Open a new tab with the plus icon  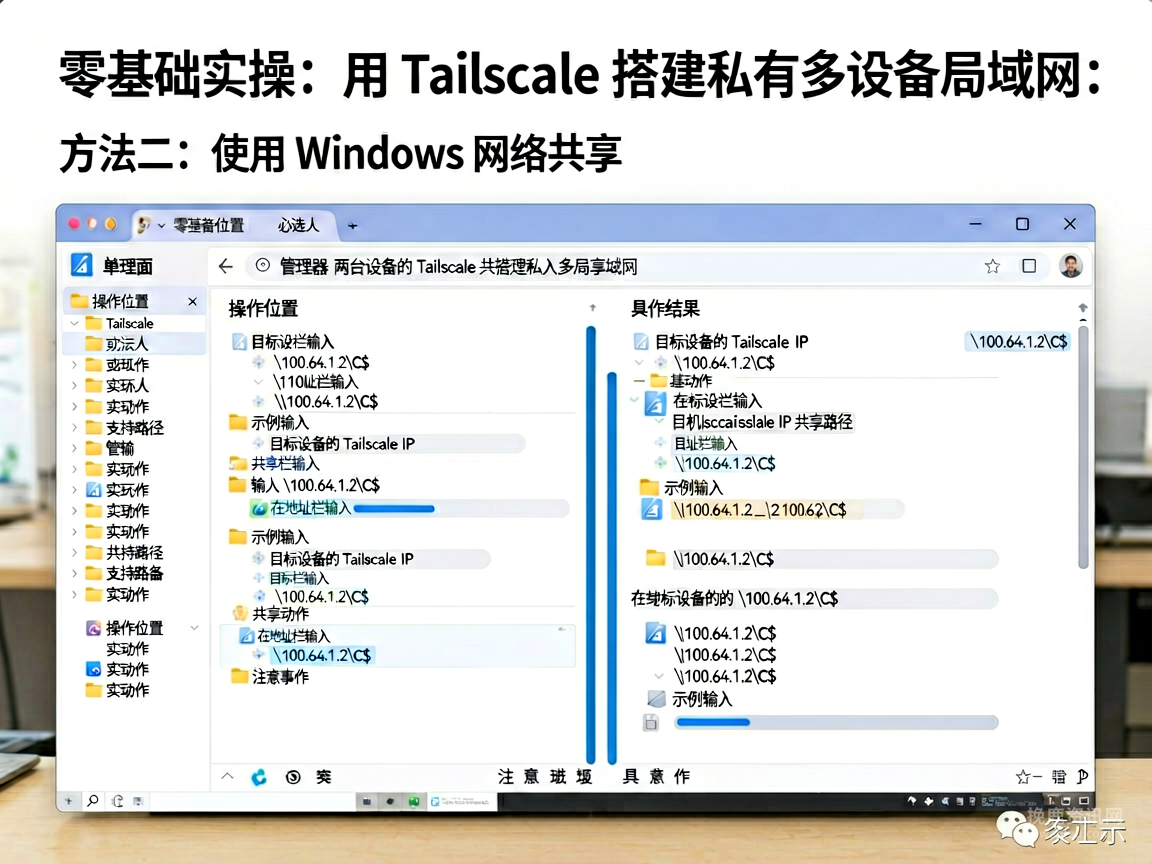(x=353, y=226)
